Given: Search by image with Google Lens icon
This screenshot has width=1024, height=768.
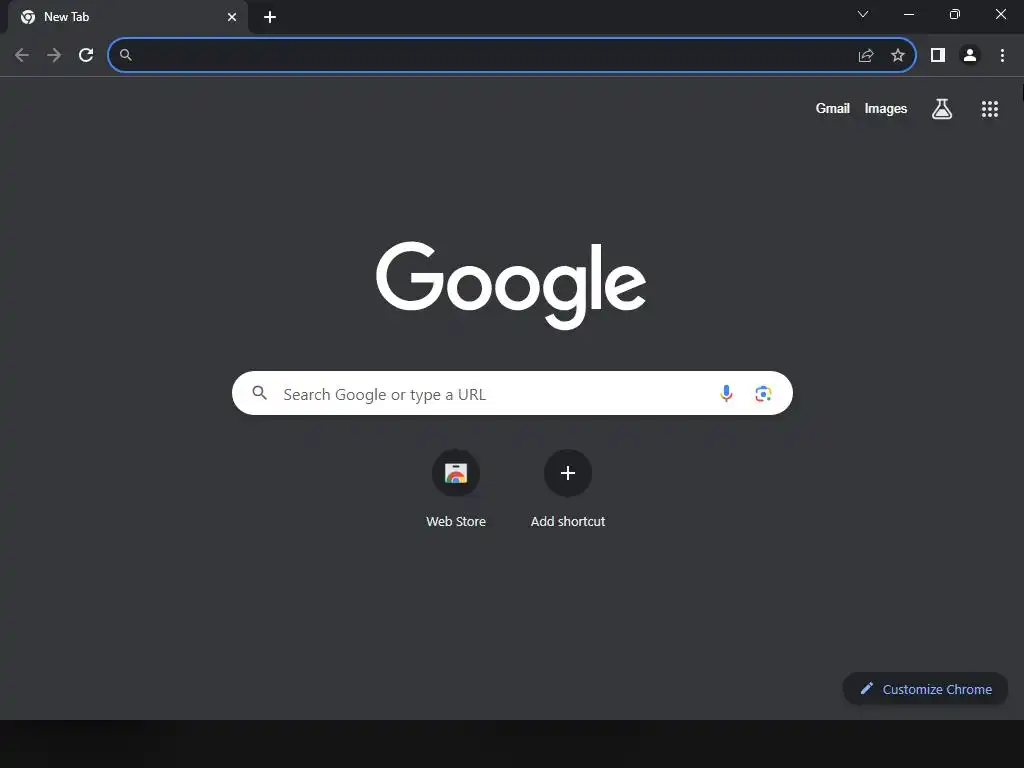Looking at the screenshot, I should [x=763, y=393].
